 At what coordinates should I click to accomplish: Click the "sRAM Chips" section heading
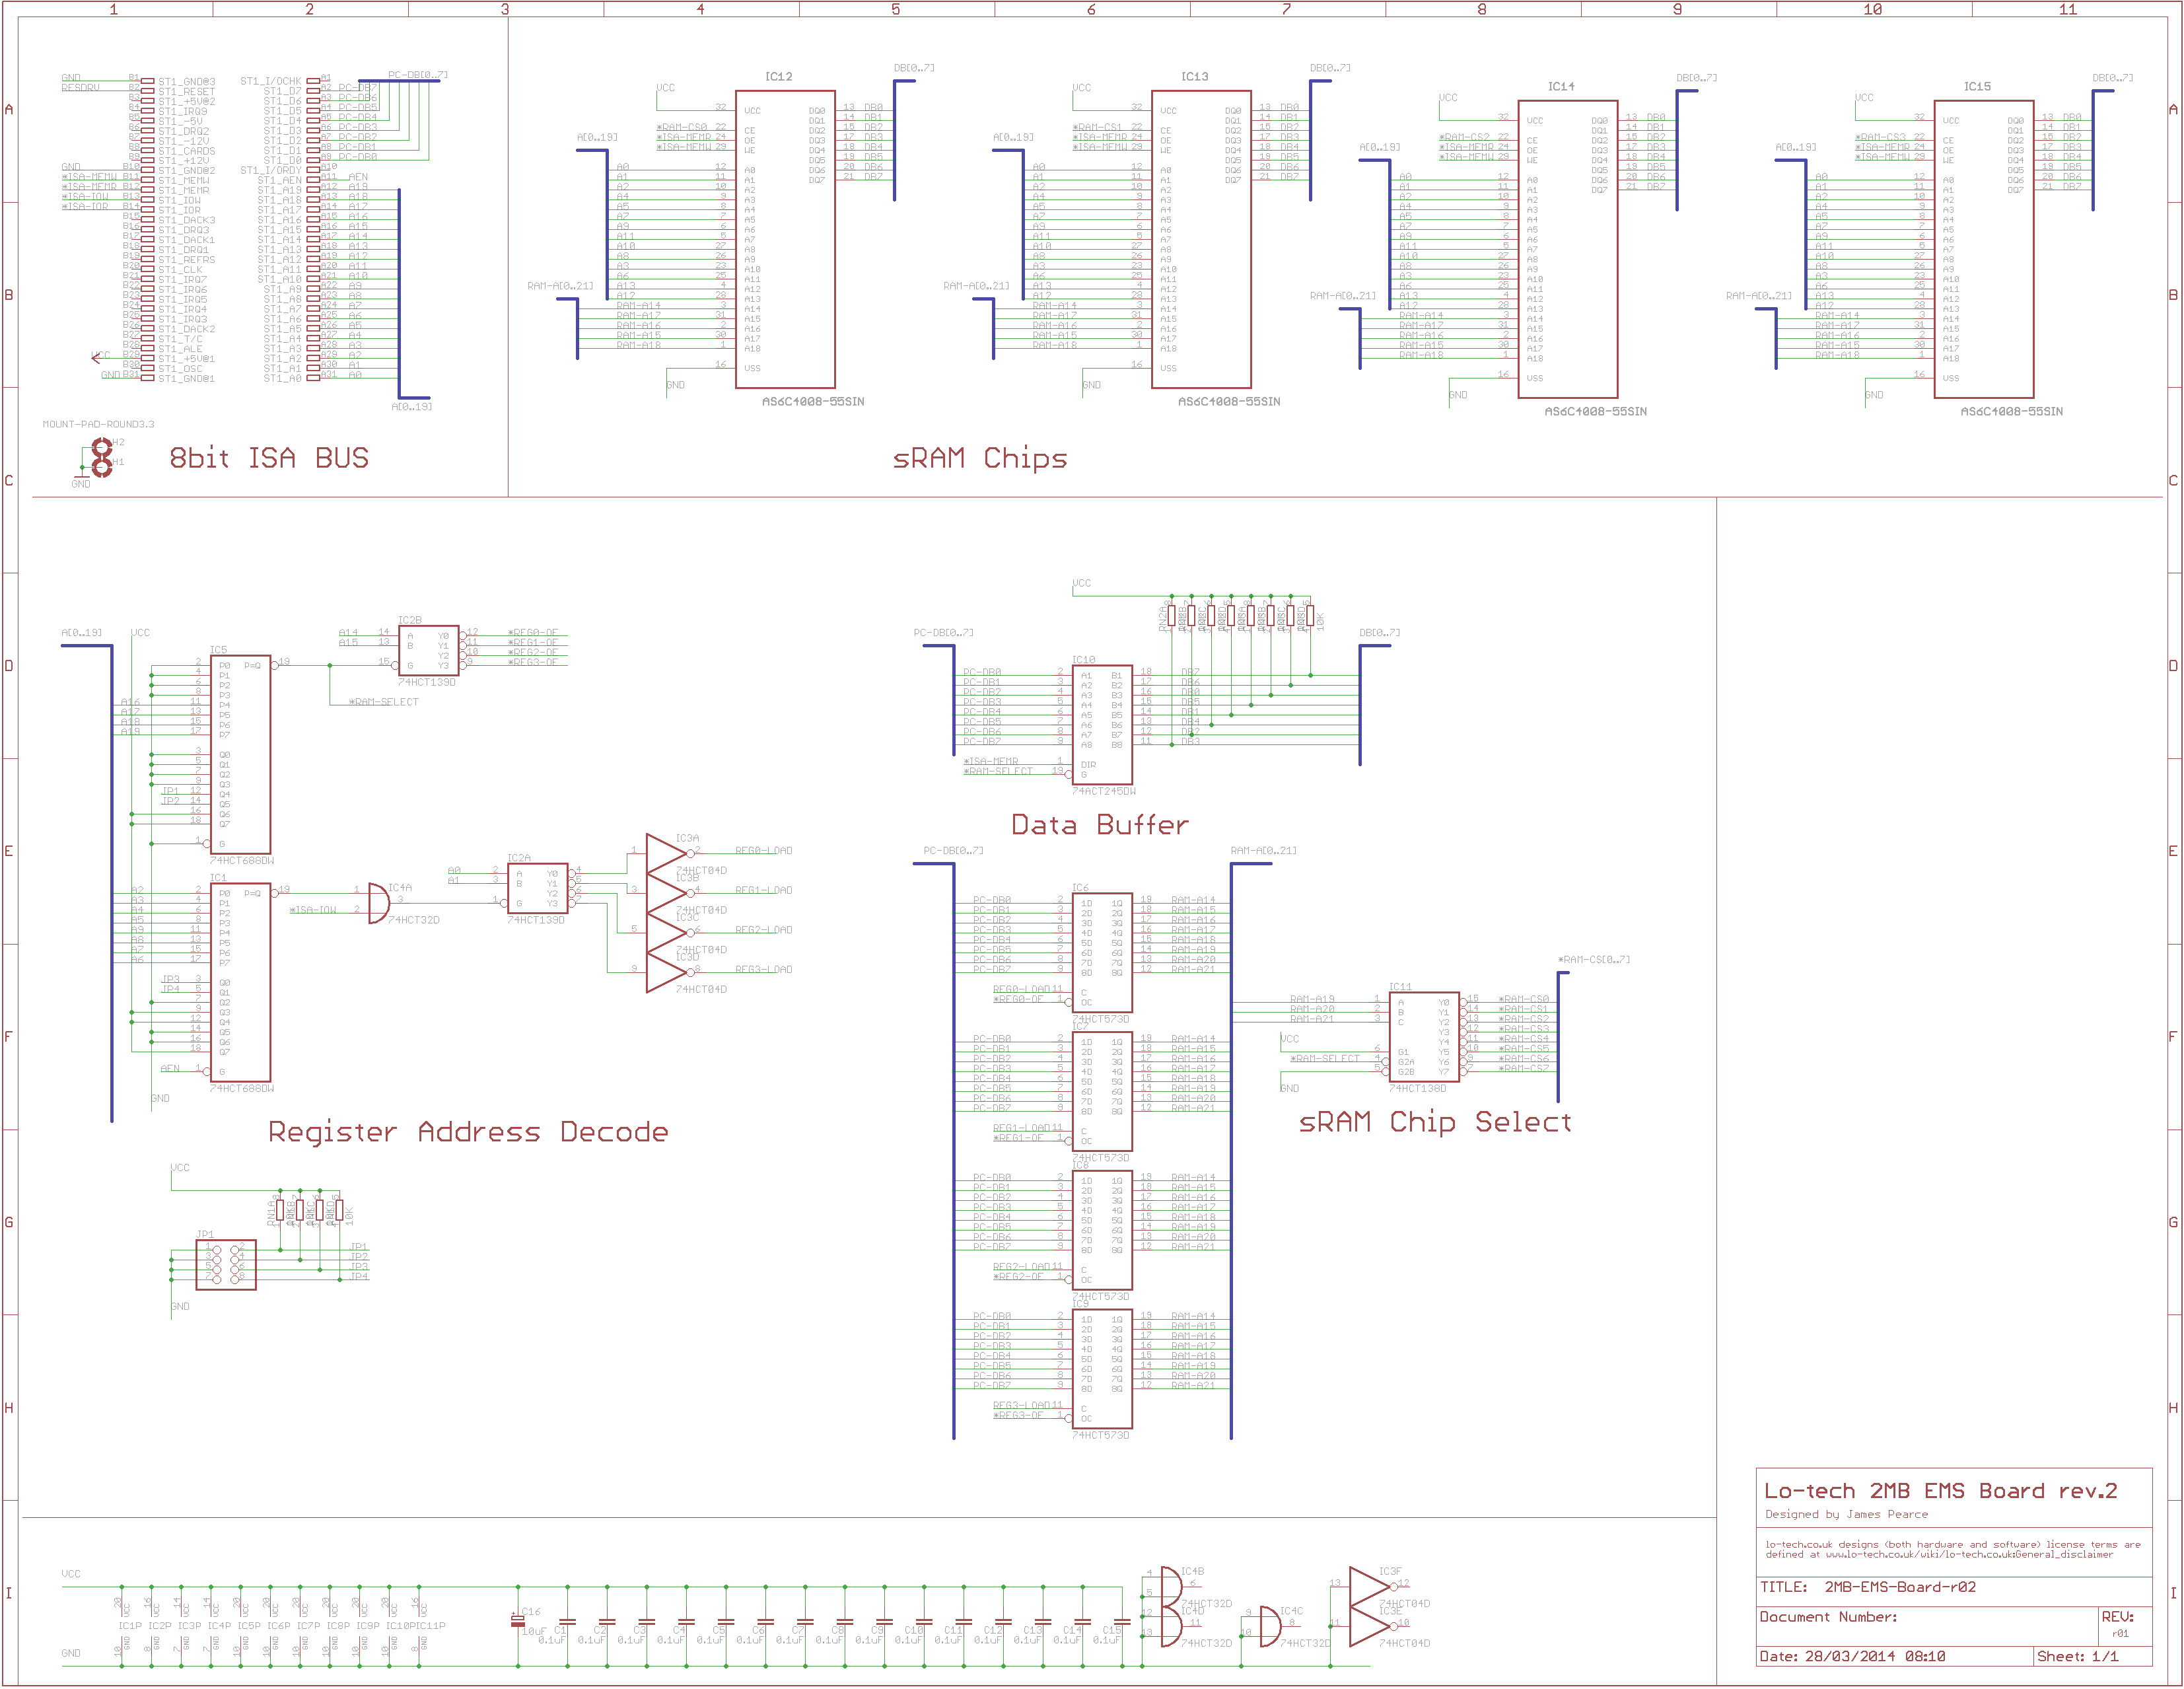click(x=979, y=458)
